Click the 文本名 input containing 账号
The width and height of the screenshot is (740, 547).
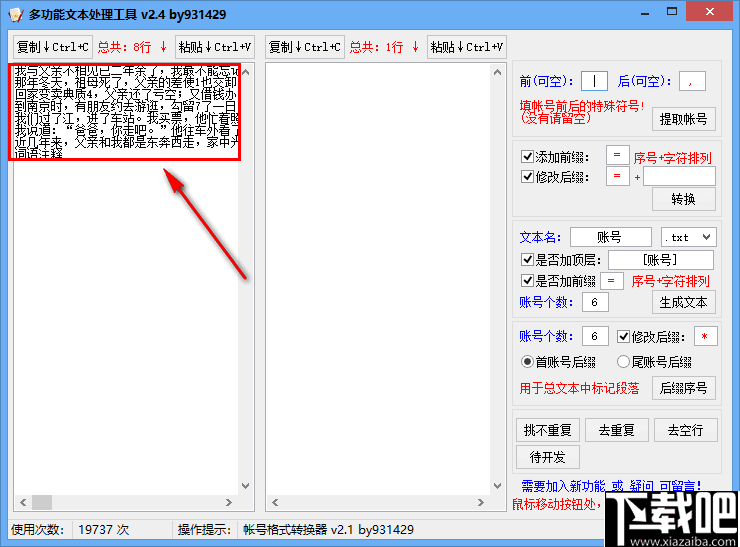tap(611, 237)
